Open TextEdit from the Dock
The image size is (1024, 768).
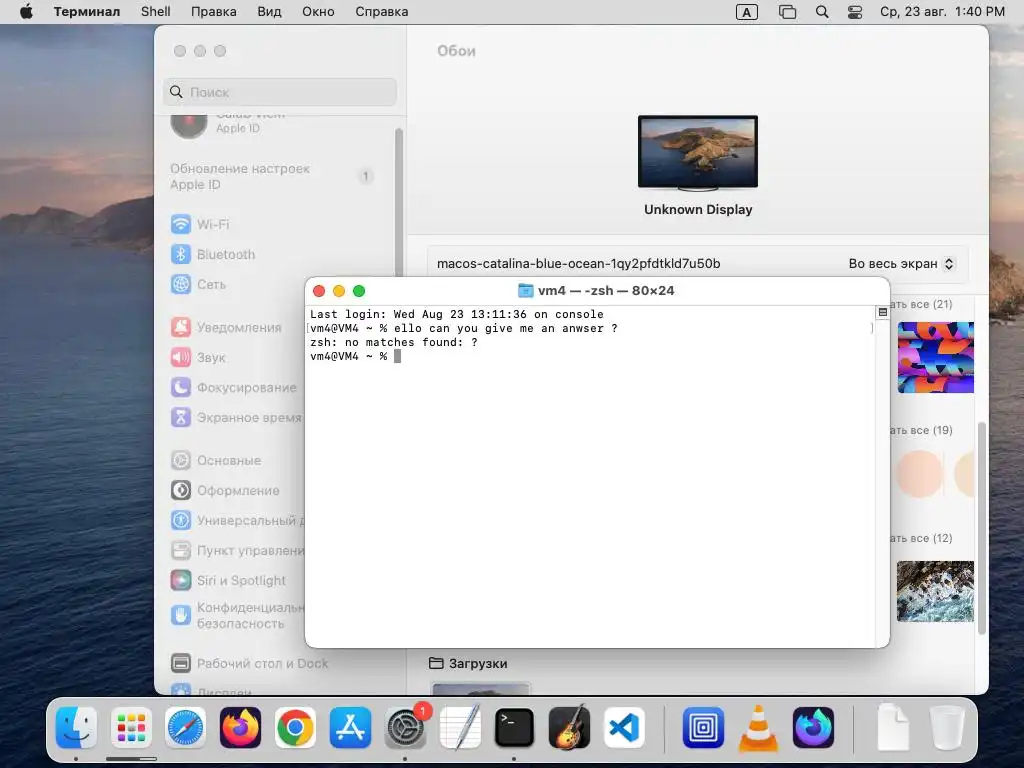click(460, 727)
